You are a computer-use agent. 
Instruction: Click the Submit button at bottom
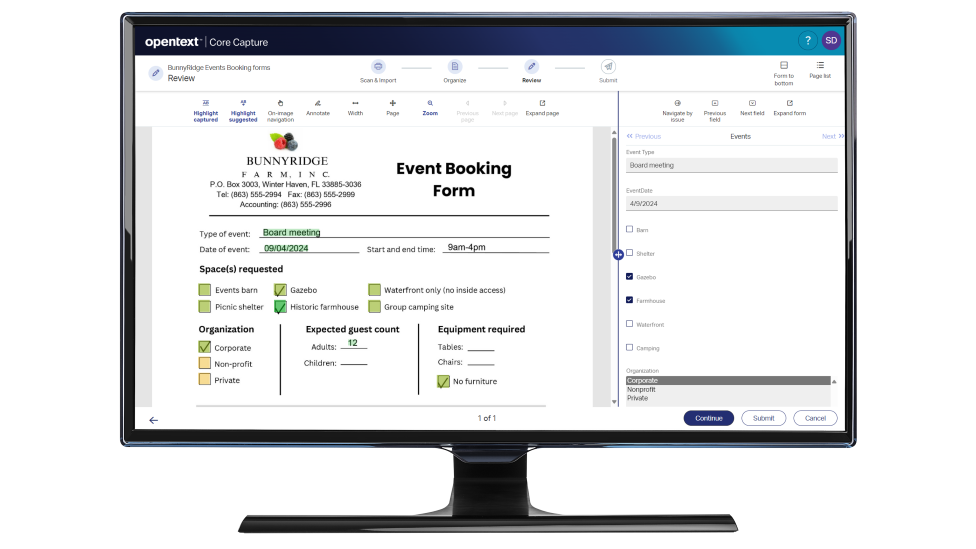coord(764,418)
